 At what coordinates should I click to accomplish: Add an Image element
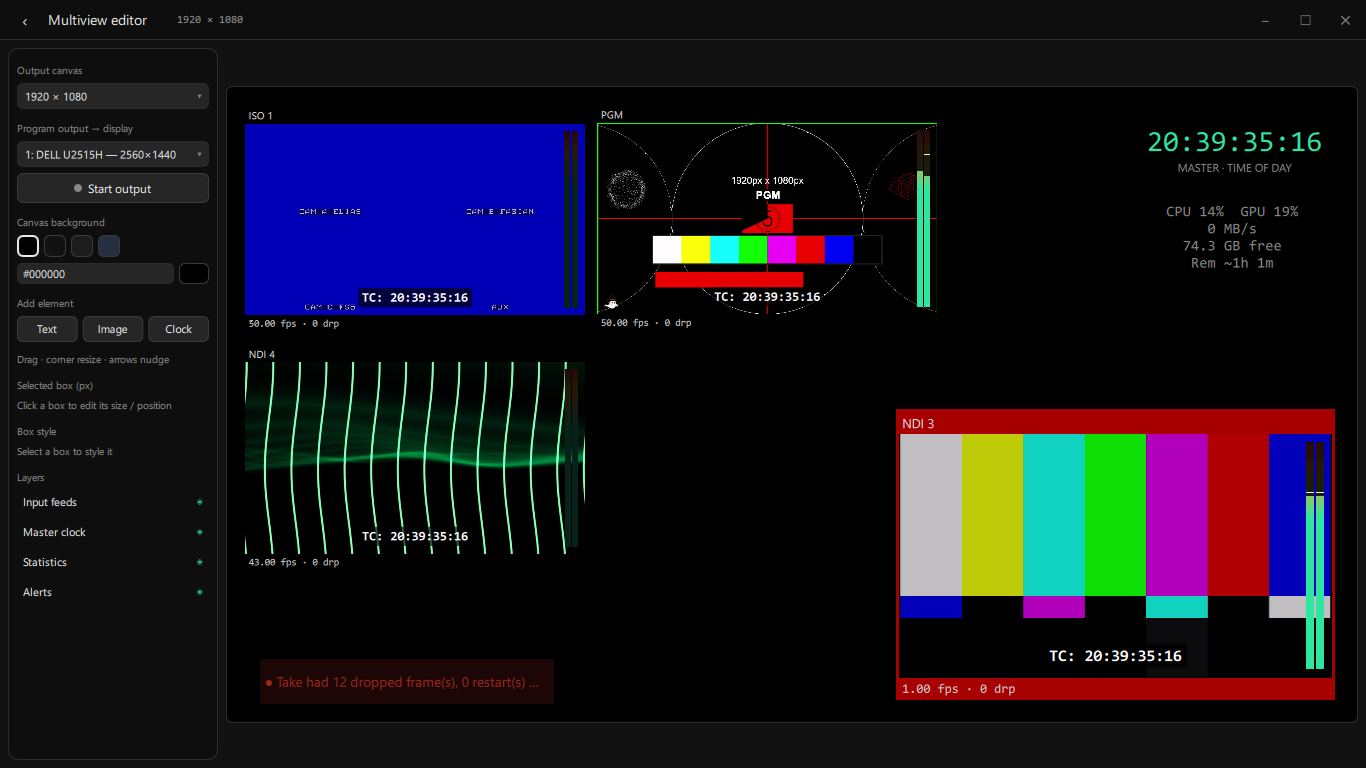113,329
